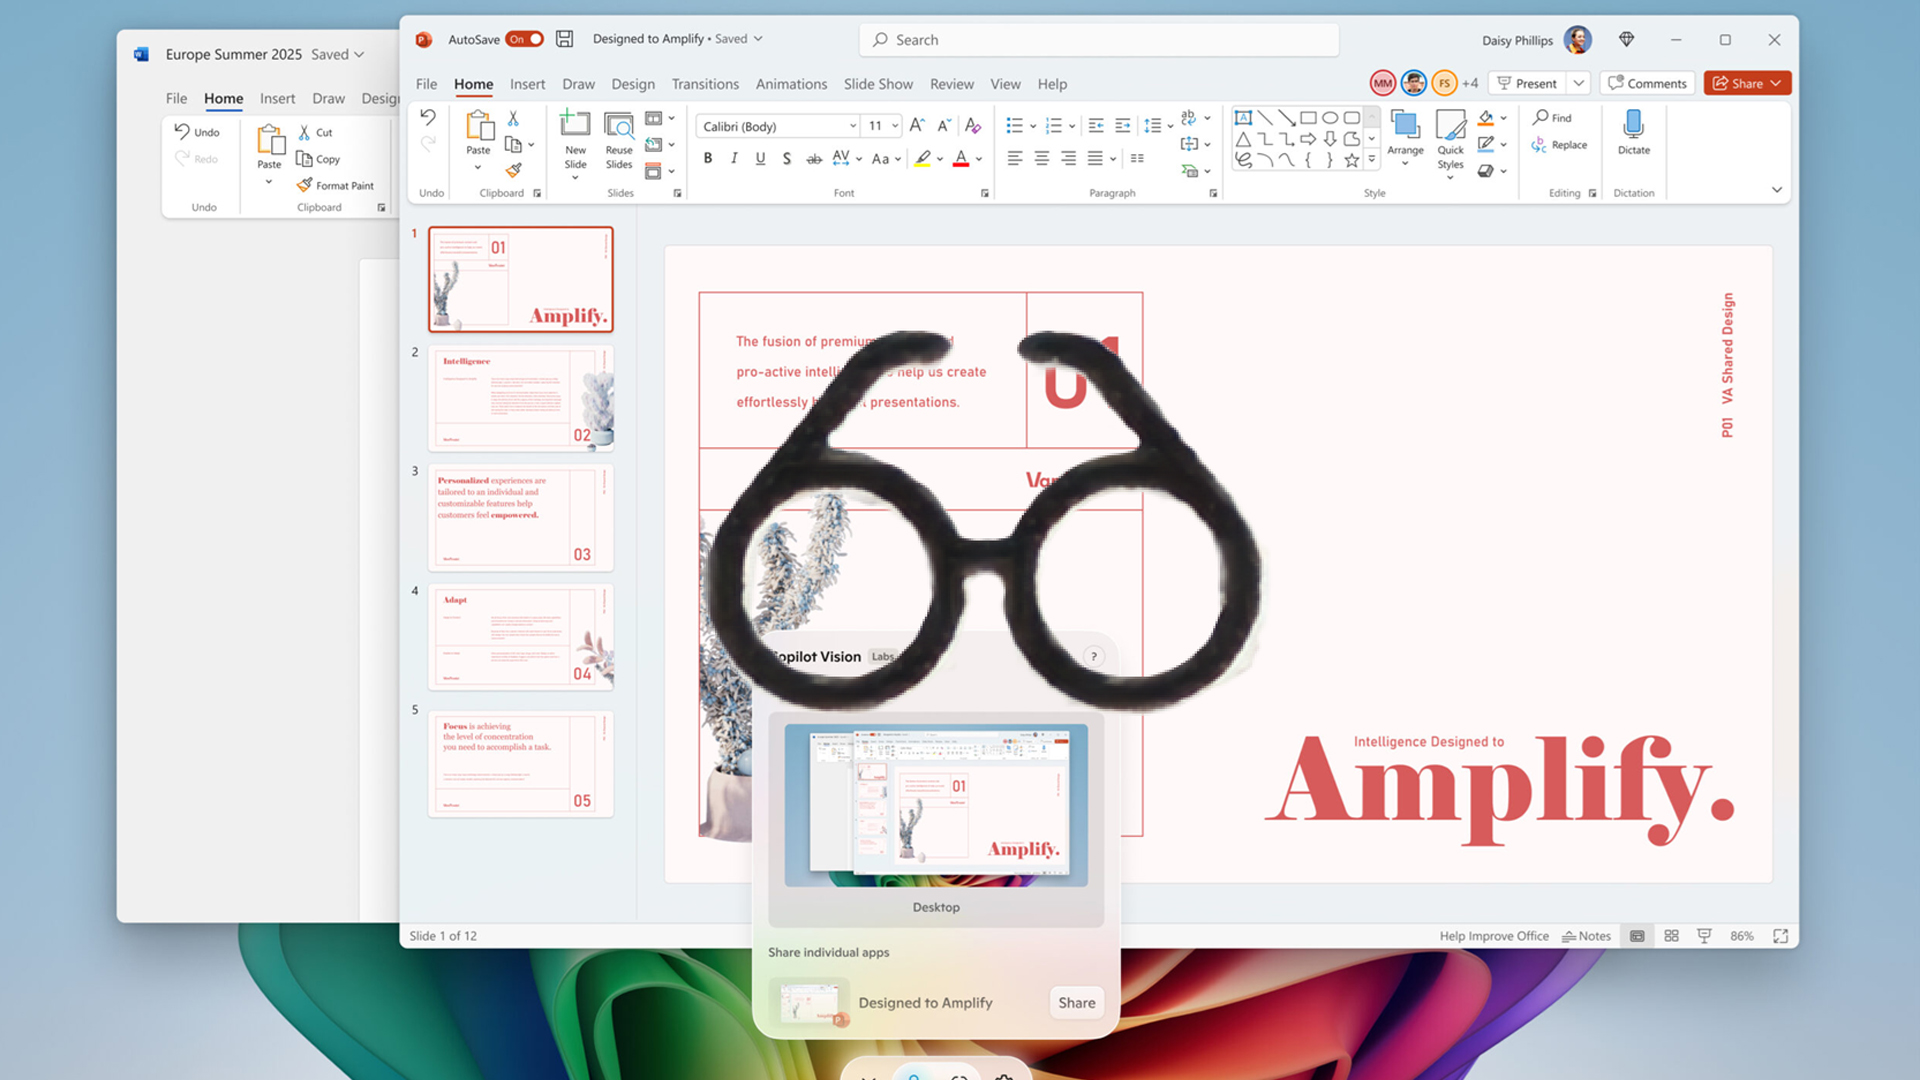1920x1080 pixels.
Task: Clear all formatting icon
Action: click(972, 125)
